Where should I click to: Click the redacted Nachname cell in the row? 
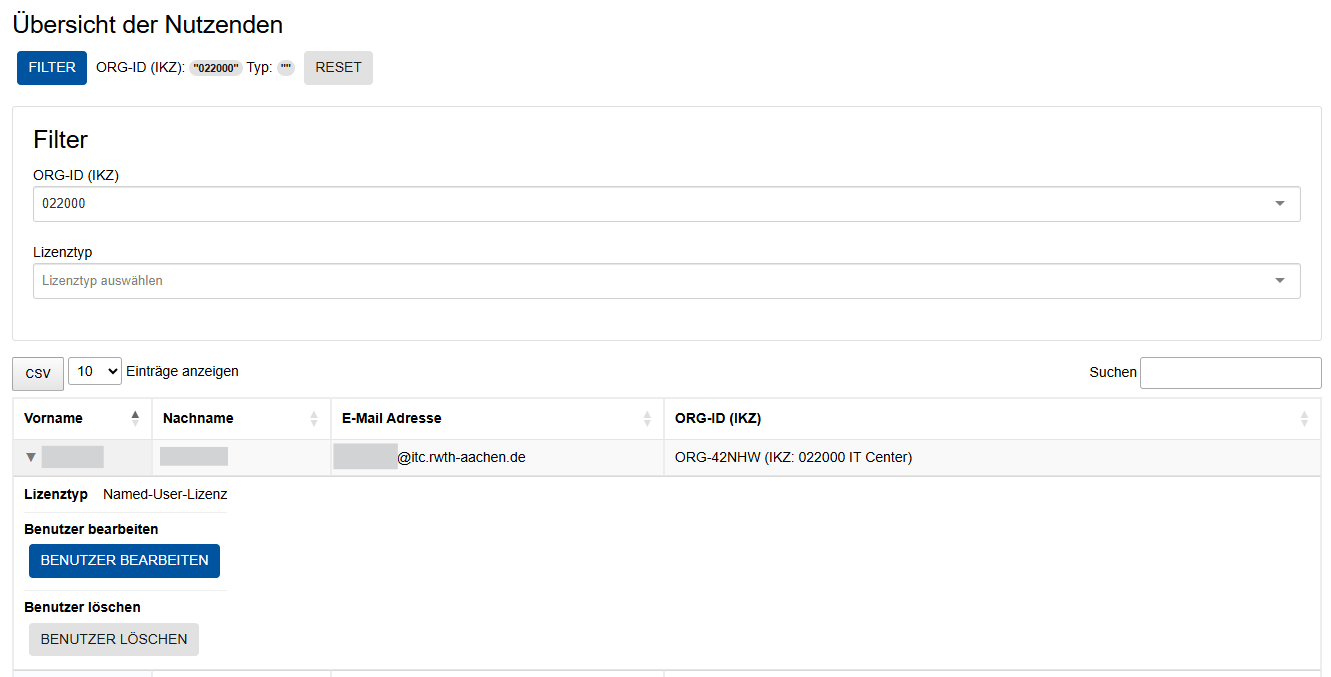click(x=194, y=458)
